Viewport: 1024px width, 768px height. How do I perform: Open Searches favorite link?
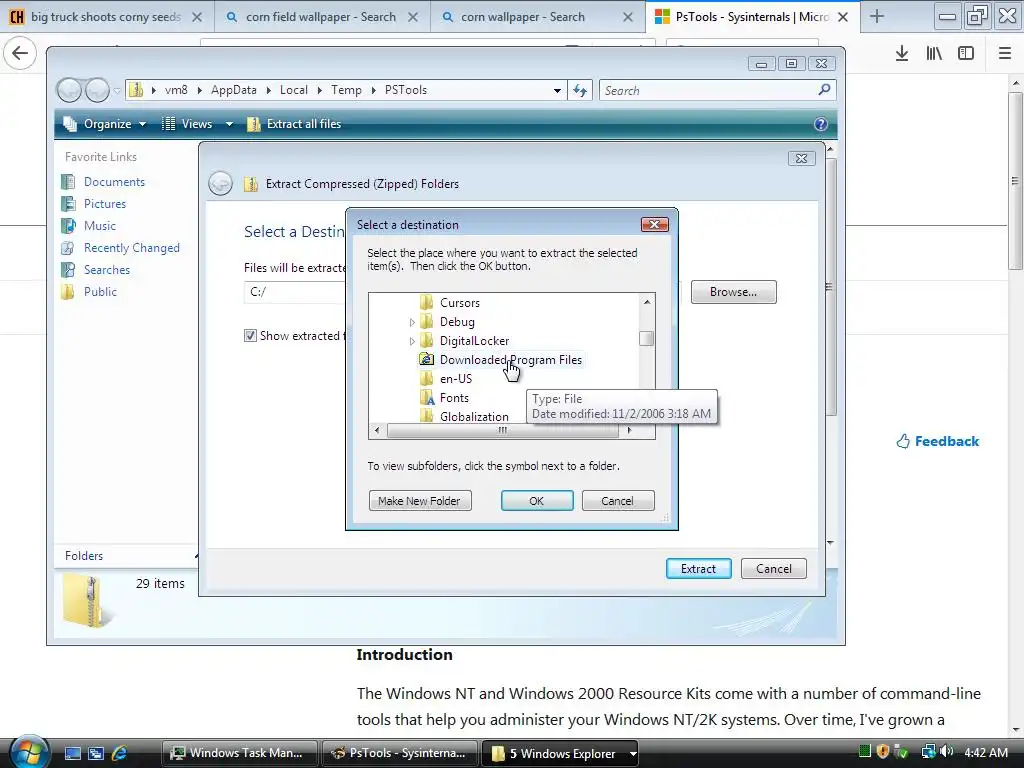[x=106, y=270]
